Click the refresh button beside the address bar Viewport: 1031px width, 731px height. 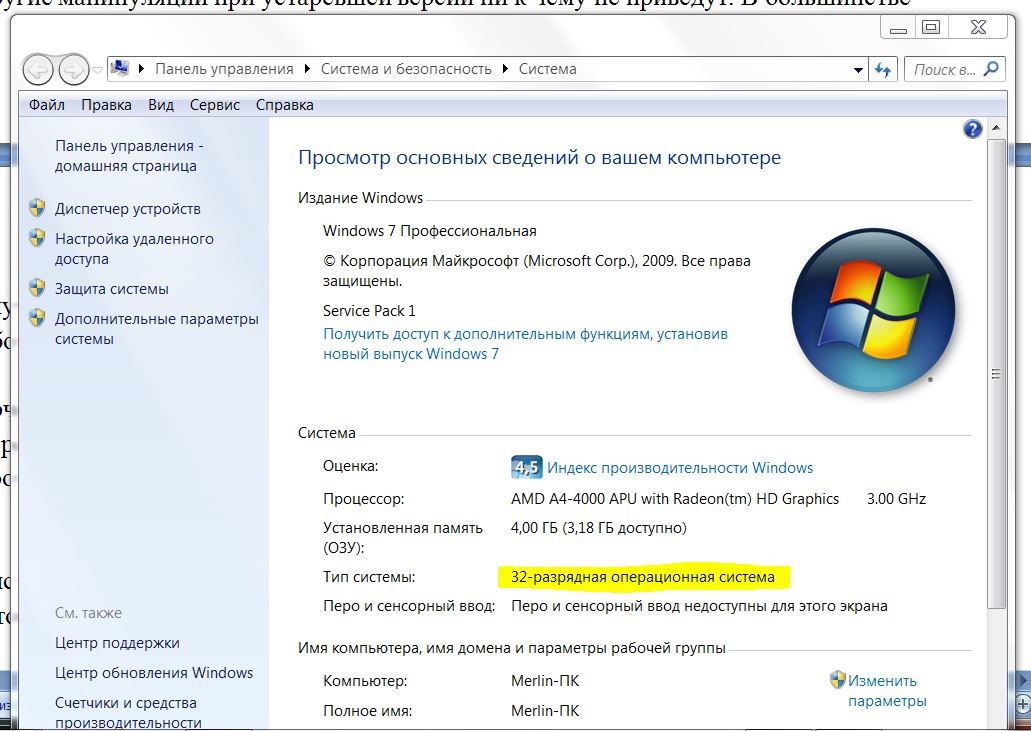click(x=883, y=70)
